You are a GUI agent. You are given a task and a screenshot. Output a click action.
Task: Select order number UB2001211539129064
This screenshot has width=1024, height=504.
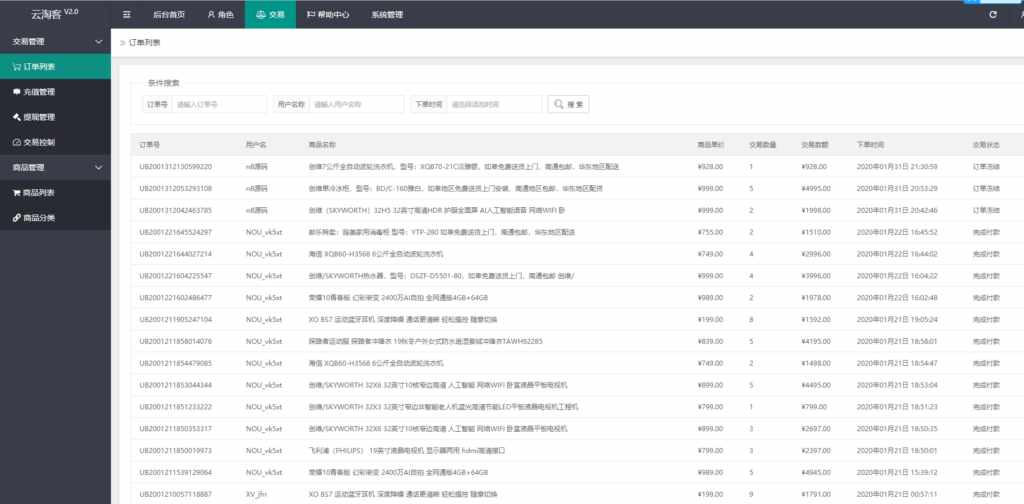pyautogui.click(x=175, y=473)
